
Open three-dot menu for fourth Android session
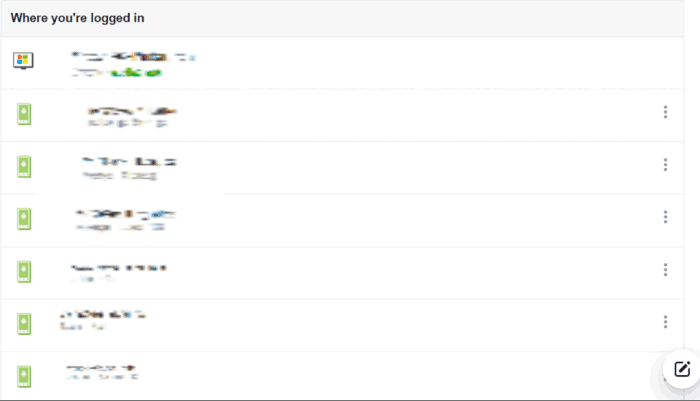(x=665, y=270)
